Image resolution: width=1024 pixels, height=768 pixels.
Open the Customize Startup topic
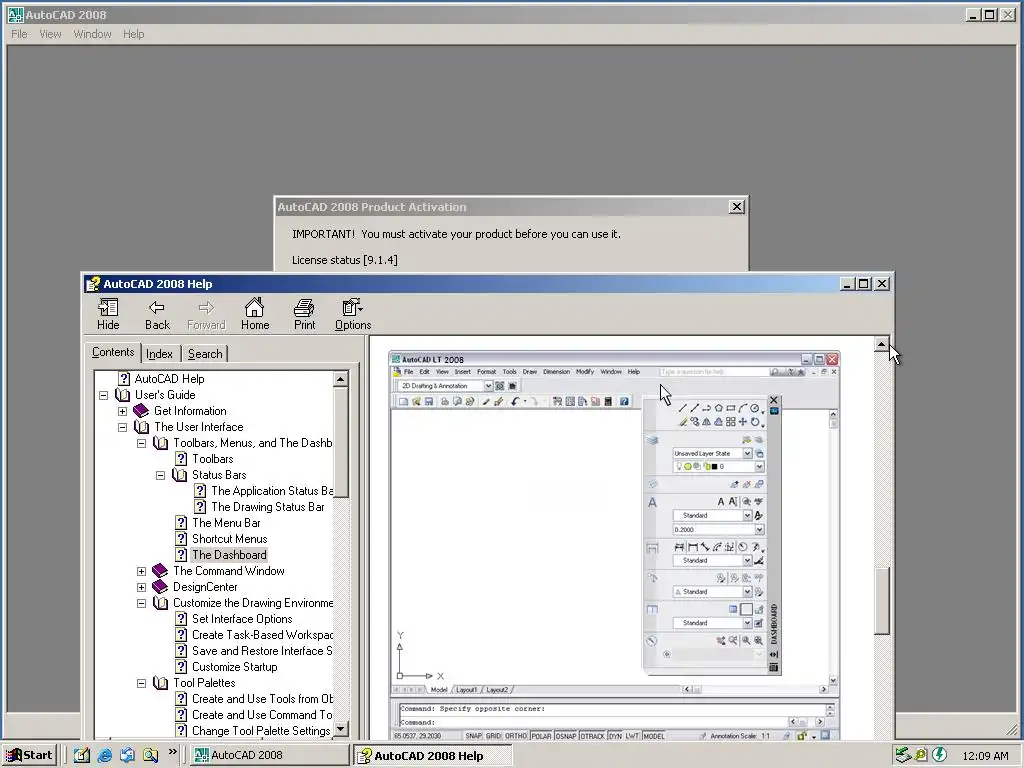tap(234, 667)
